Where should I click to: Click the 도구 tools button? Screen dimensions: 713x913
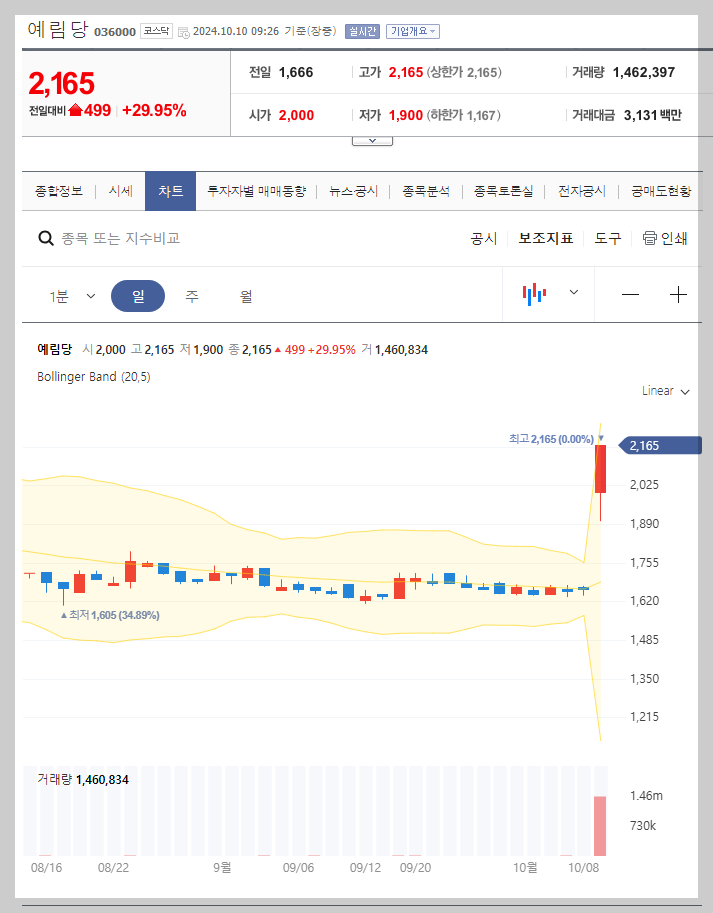(607, 238)
